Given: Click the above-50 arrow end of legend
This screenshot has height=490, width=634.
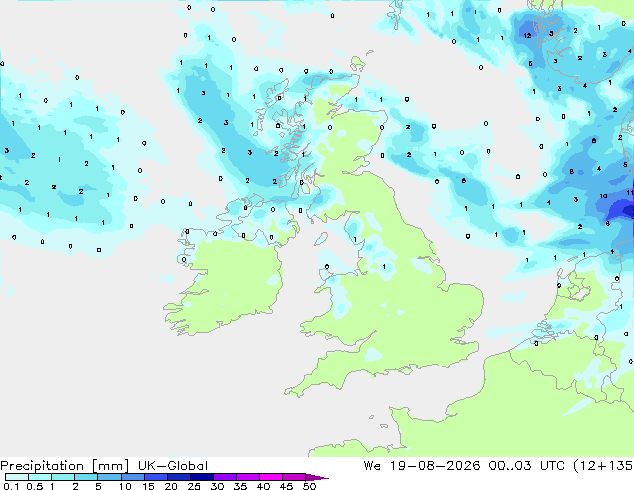Looking at the screenshot, I should coord(317,477).
